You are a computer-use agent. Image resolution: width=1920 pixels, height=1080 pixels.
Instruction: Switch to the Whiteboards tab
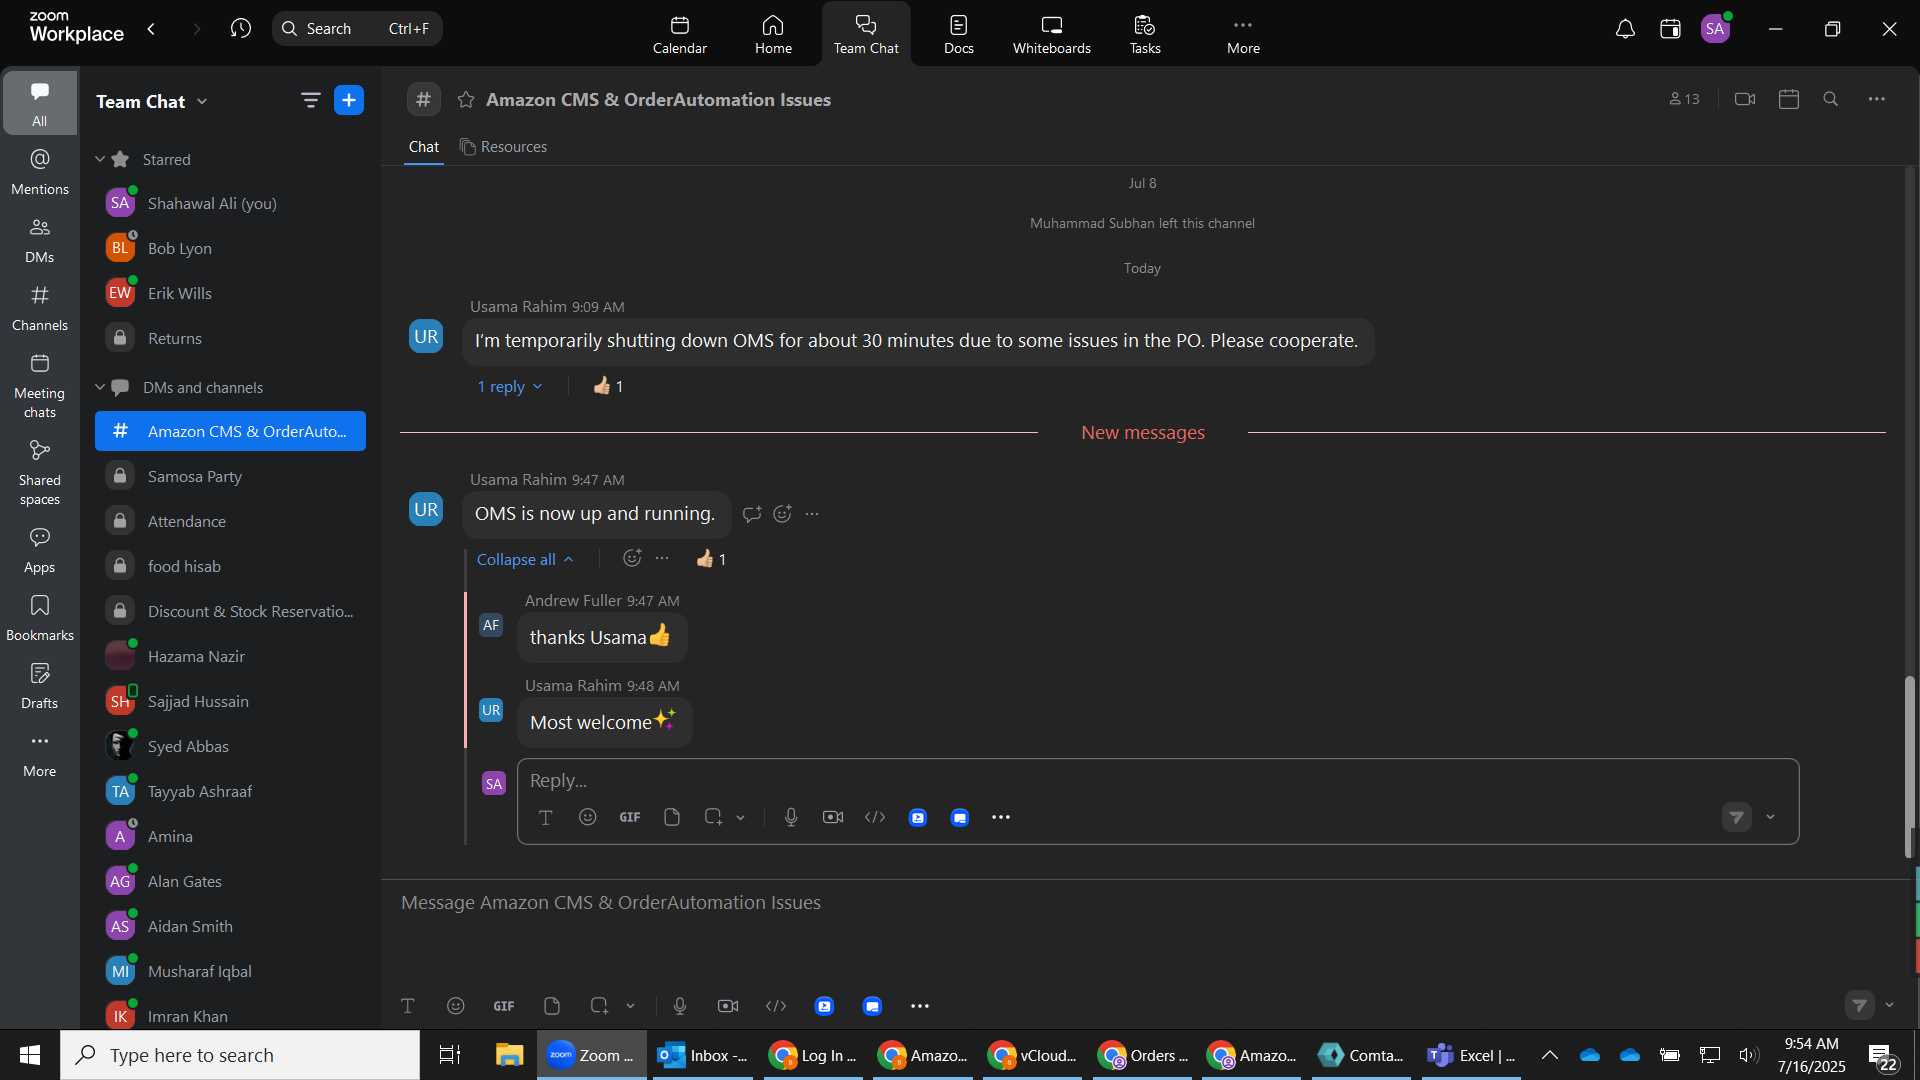point(1051,35)
